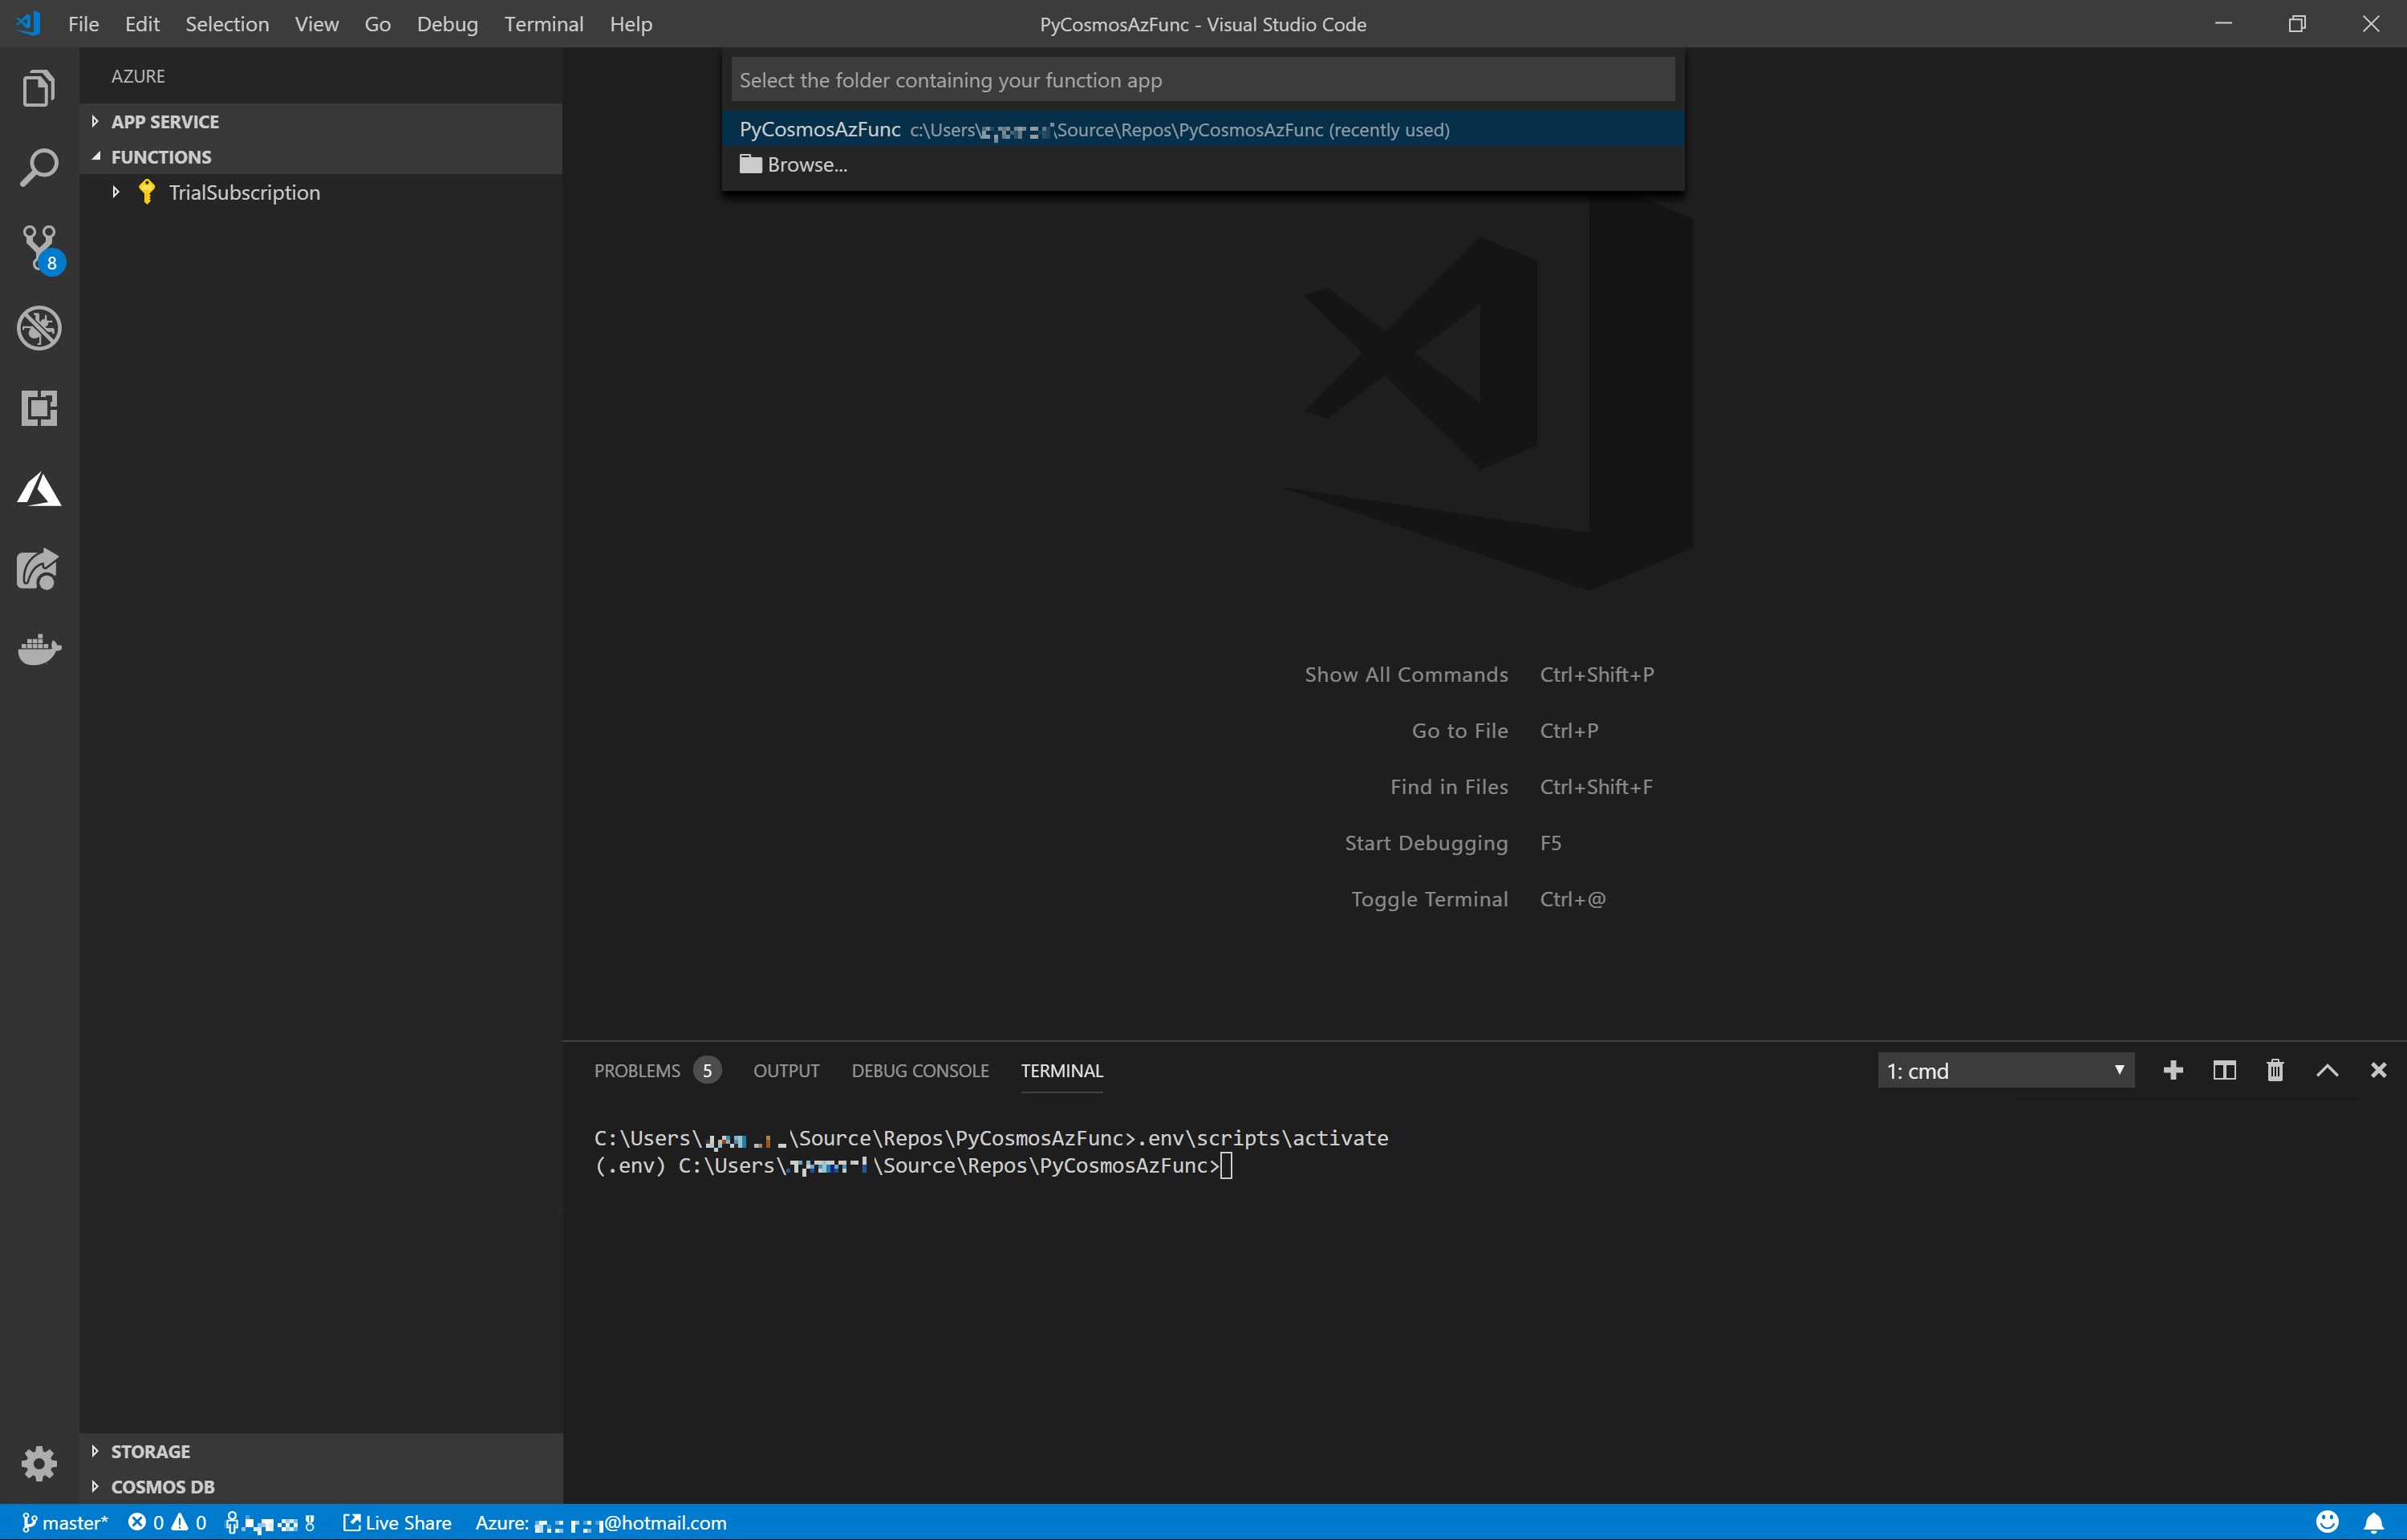Create a new terminal with the plus icon
Viewport: 2407px width, 1540px height.
point(2172,1069)
